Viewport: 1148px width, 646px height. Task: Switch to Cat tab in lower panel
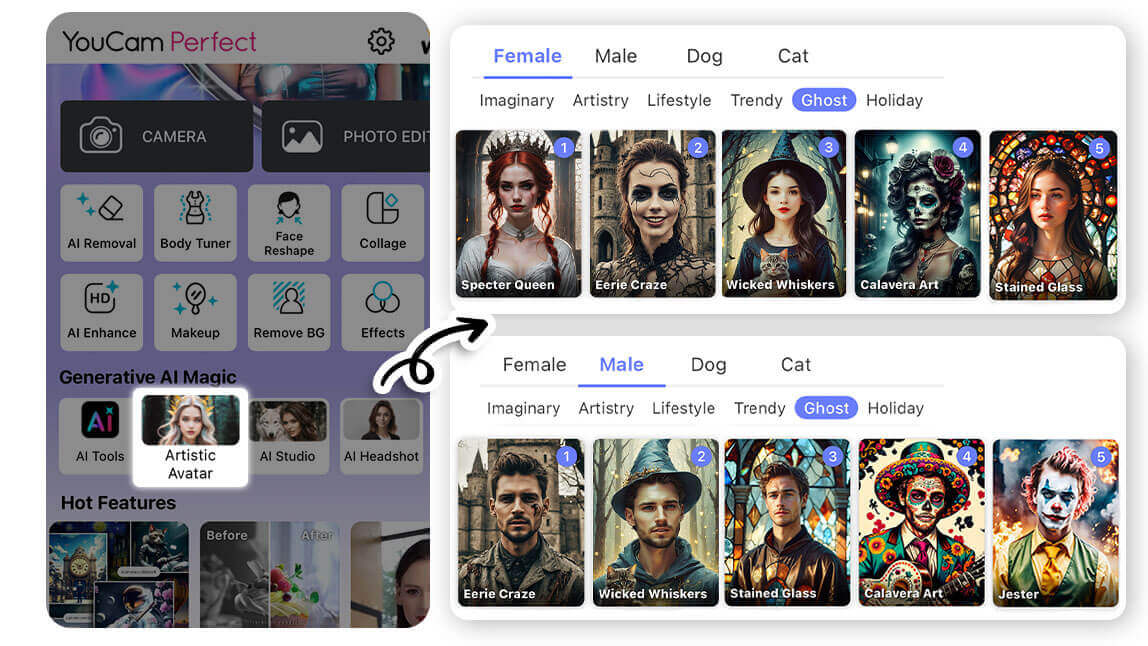796,364
